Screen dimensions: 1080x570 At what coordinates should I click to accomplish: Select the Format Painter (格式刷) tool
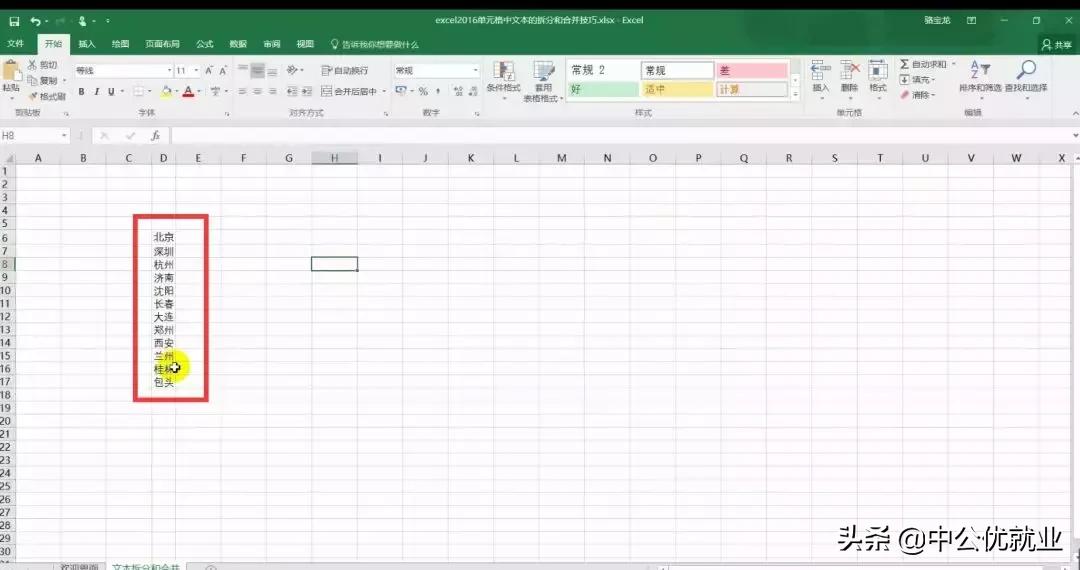click(x=47, y=96)
